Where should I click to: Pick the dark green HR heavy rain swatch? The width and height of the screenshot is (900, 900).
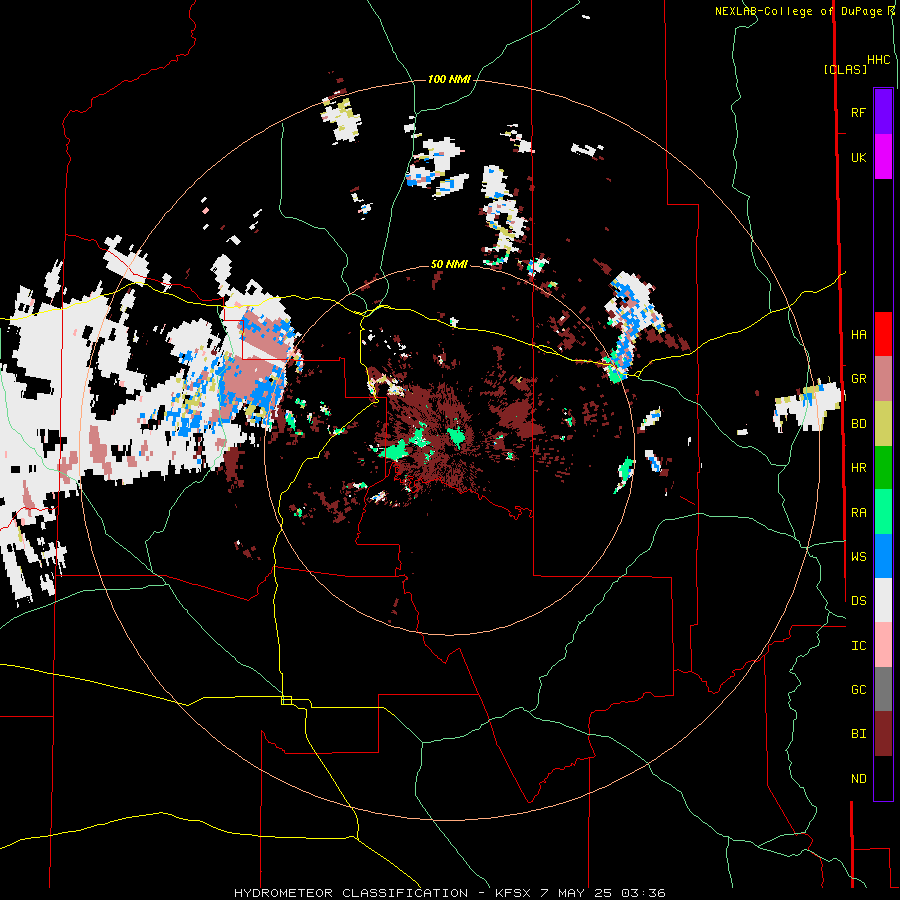(883, 468)
